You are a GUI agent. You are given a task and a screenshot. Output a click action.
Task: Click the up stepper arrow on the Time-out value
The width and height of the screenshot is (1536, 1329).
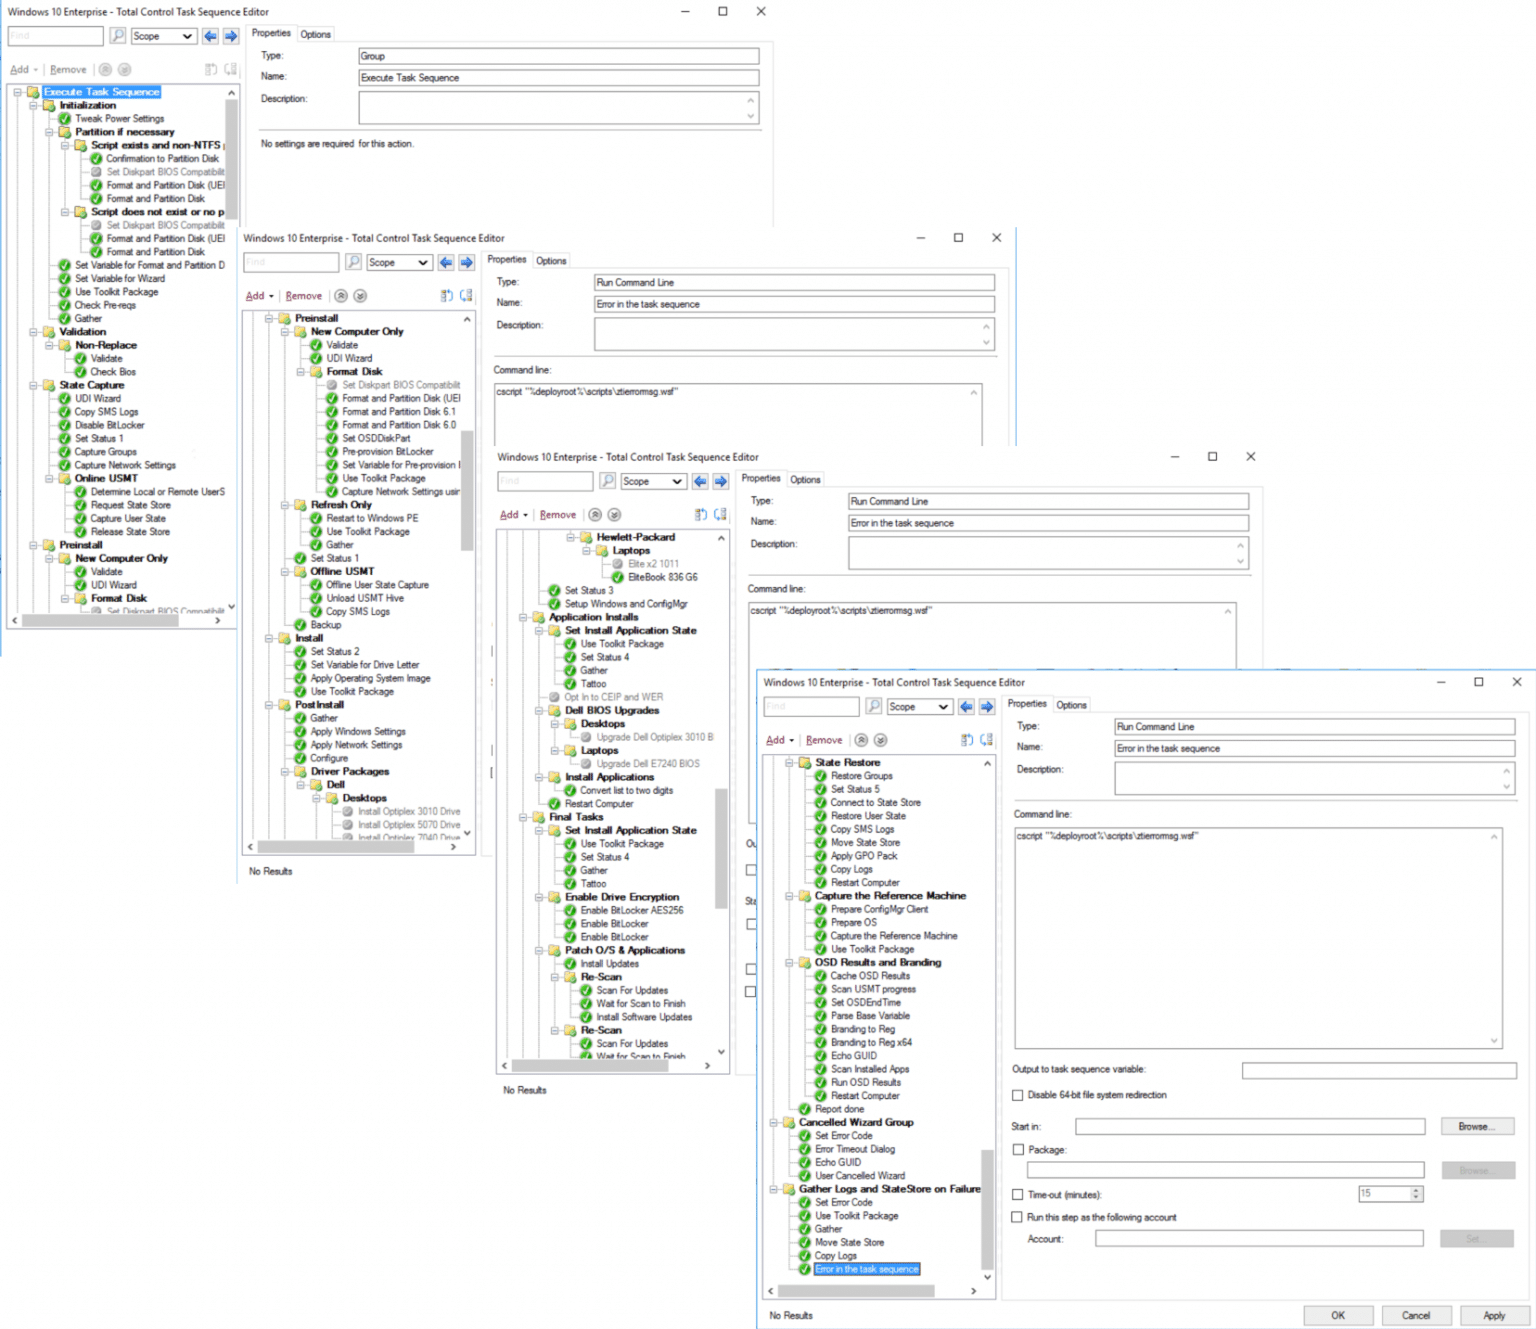point(1415,1189)
